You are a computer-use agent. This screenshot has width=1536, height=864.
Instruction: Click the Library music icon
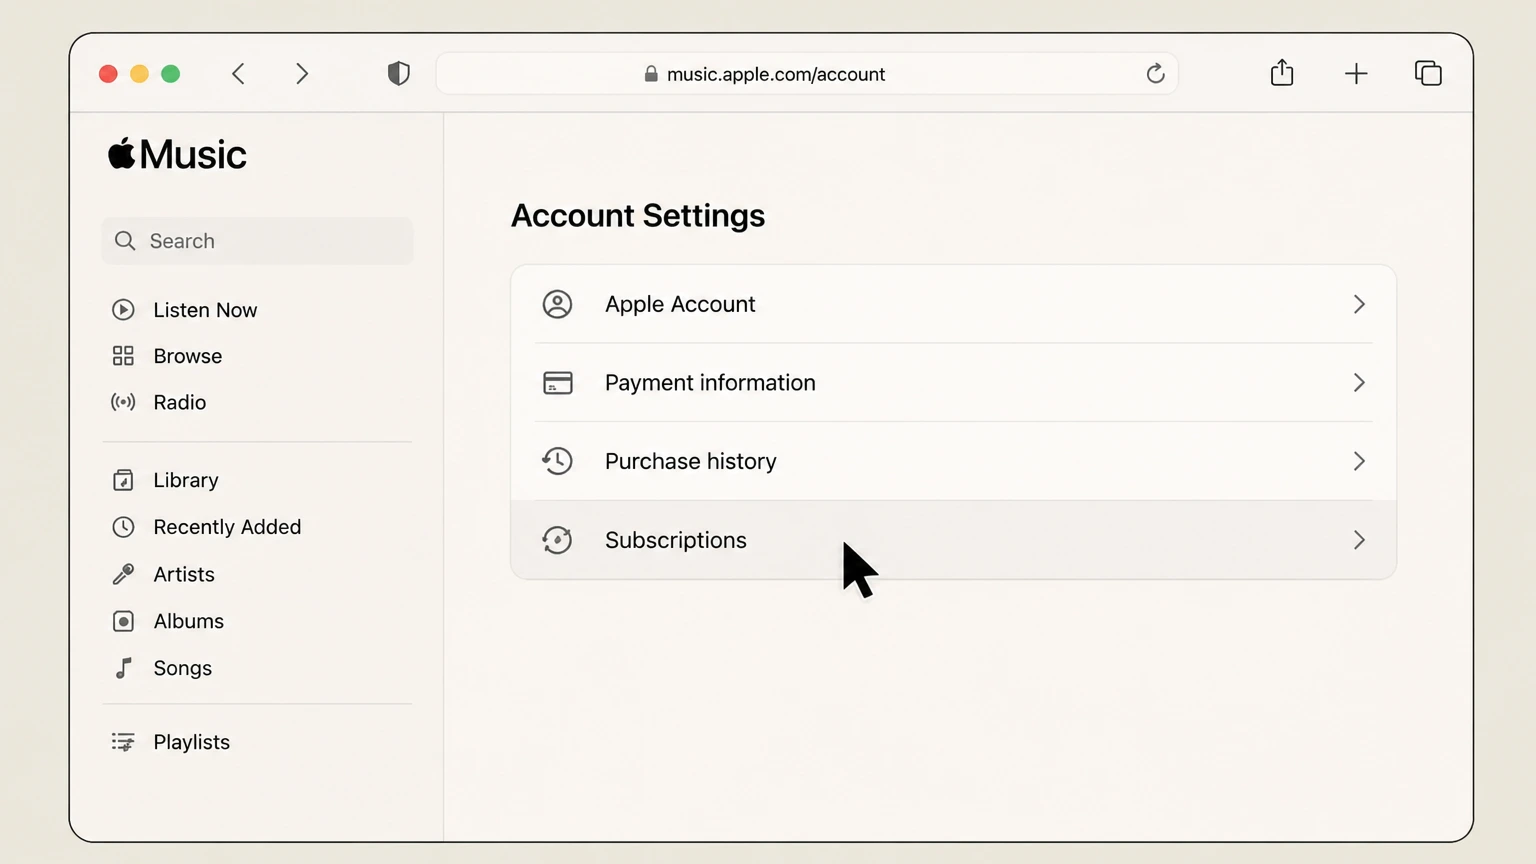(x=123, y=480)
